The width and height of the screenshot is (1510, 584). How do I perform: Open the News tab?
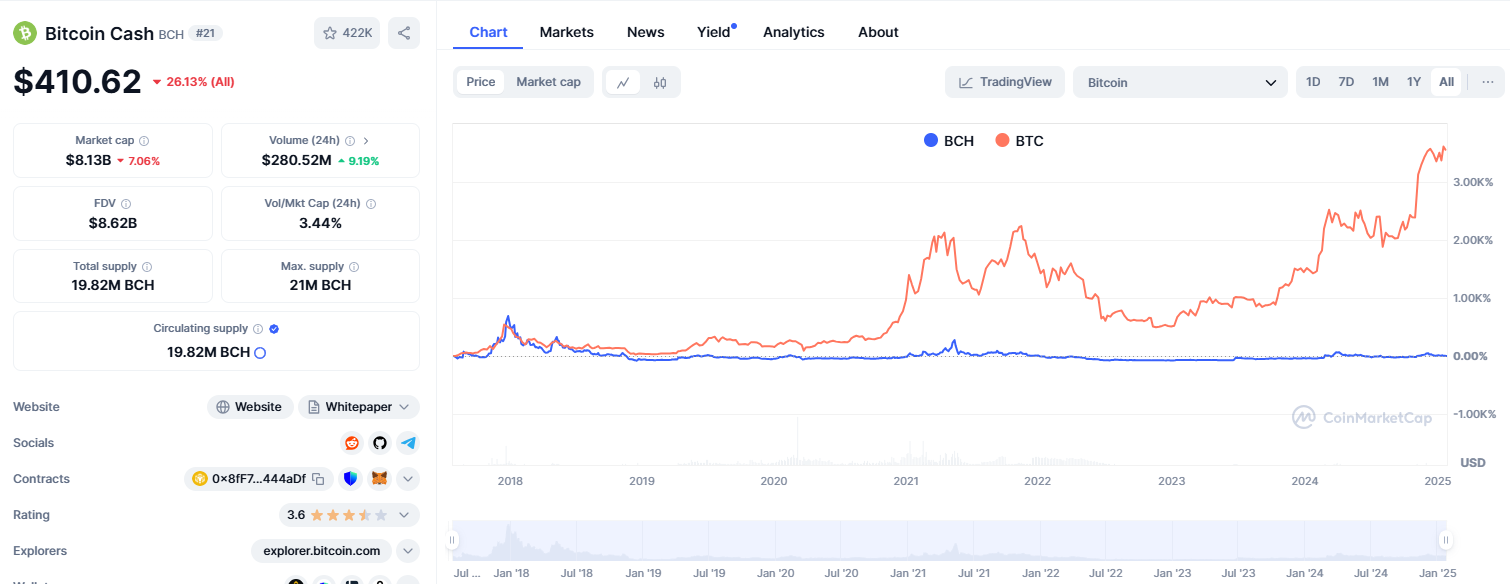[x=646, y=32]
